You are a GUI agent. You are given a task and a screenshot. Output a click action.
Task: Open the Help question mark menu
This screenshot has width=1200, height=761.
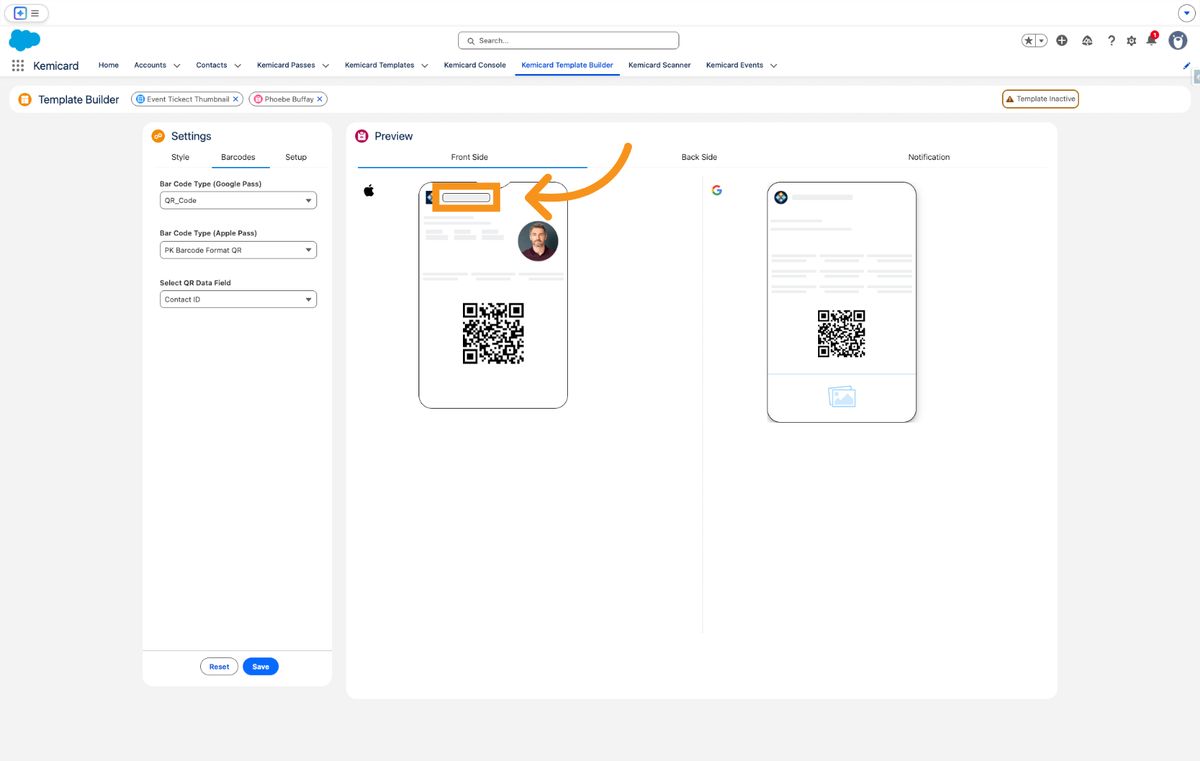point(1111,41)
